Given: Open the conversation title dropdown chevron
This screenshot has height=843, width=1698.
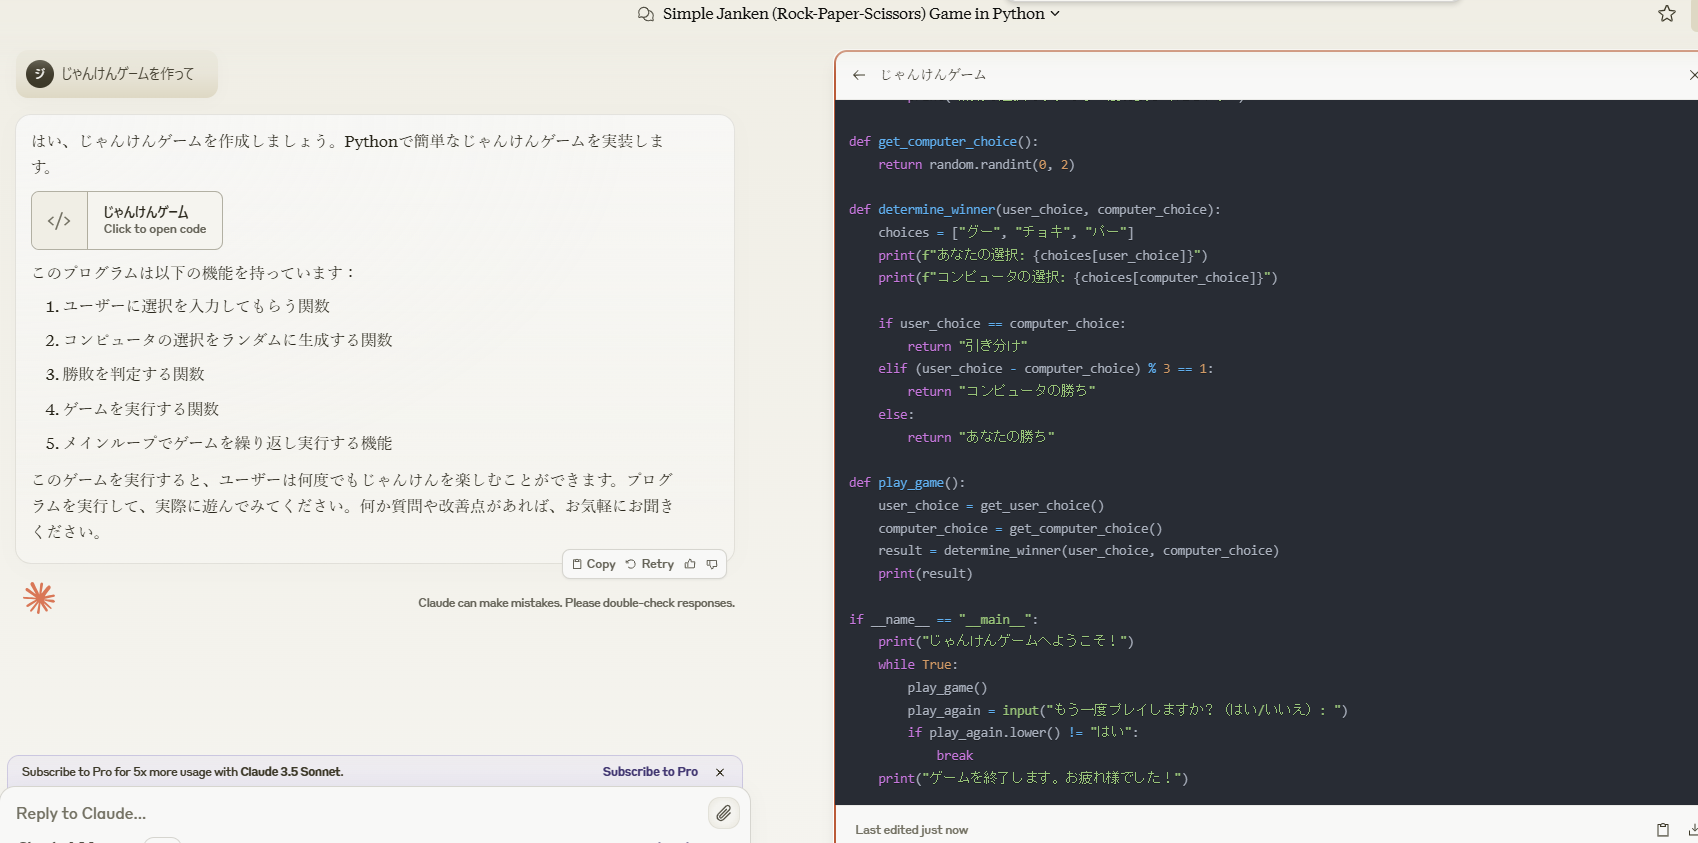Looking at the screenshot, I should (x=1054, y=14).
